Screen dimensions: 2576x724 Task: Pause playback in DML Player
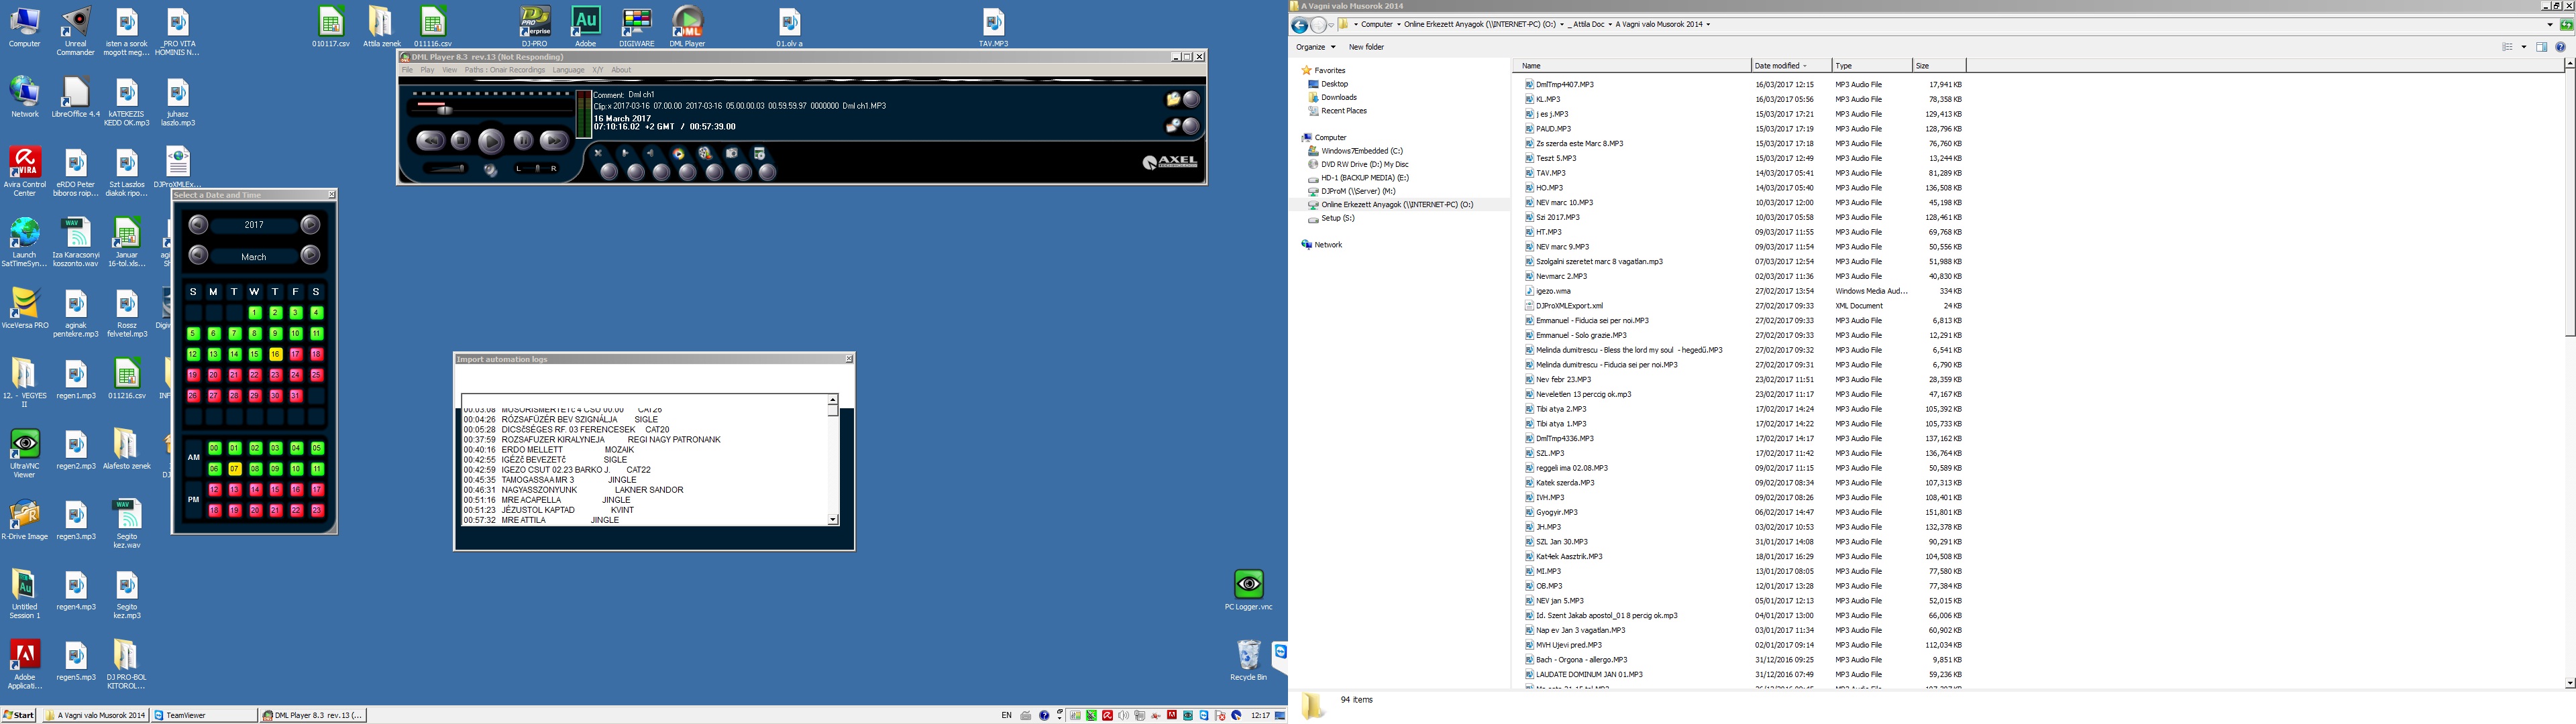[524, 141]
